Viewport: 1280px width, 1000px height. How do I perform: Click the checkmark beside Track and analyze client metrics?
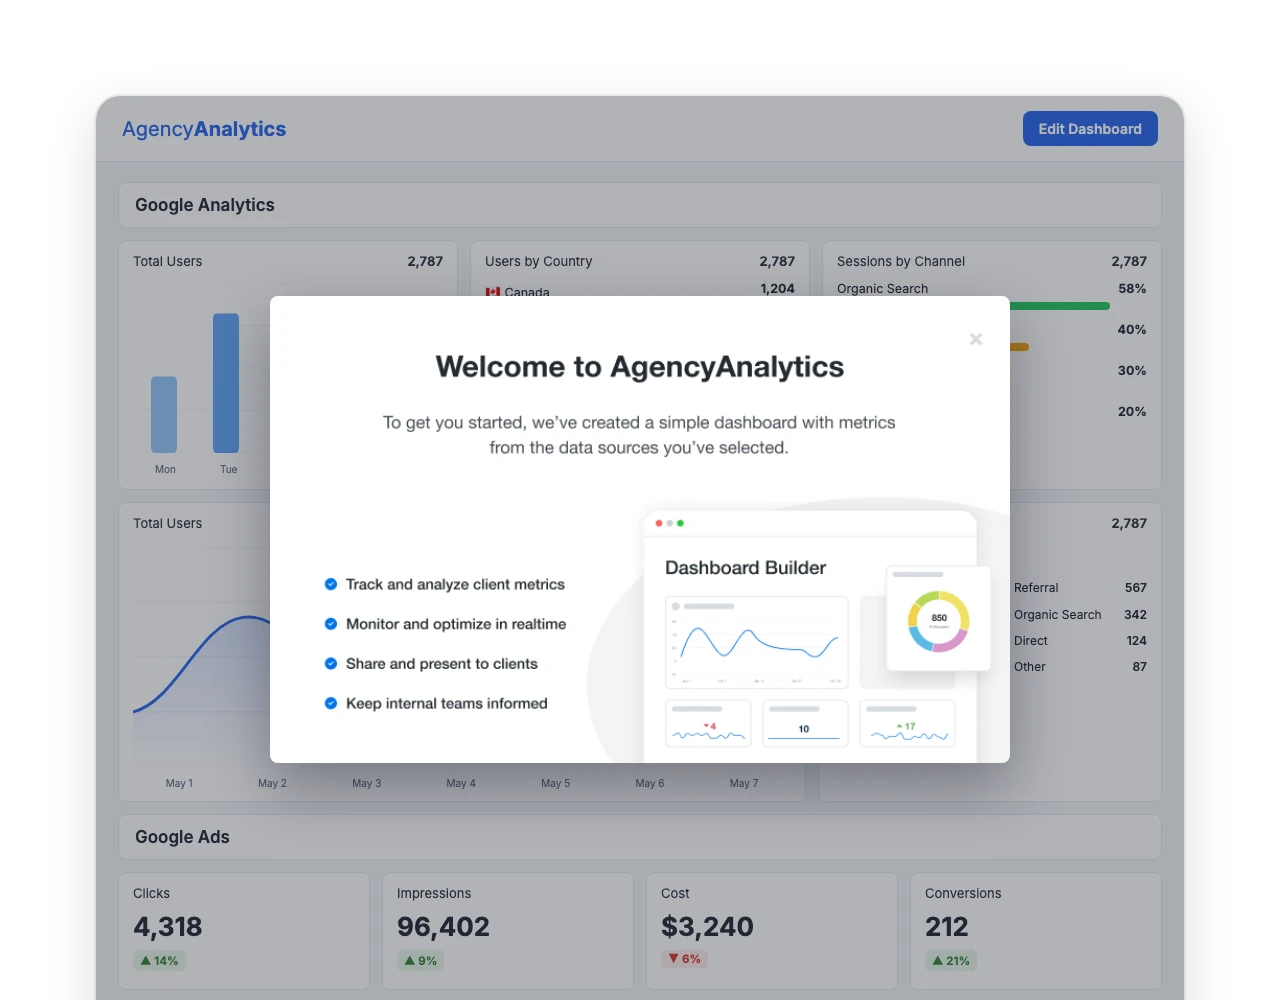331,584
